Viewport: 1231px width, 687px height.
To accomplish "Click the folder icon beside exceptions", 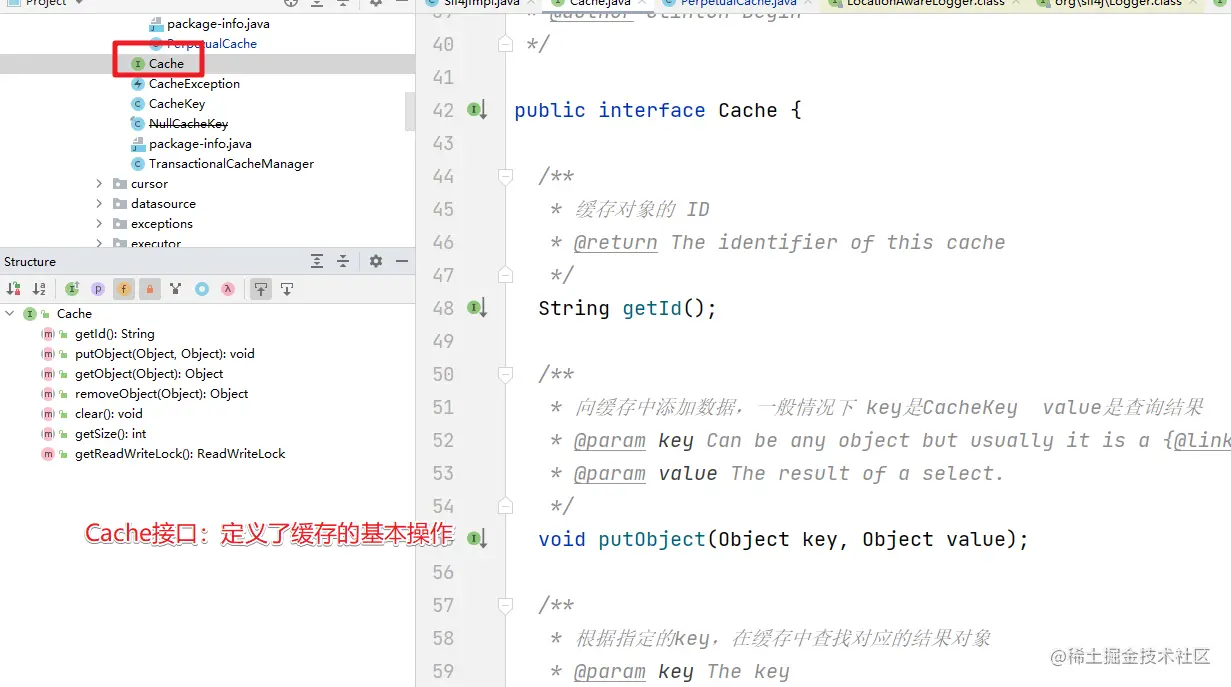I will 120,224.
